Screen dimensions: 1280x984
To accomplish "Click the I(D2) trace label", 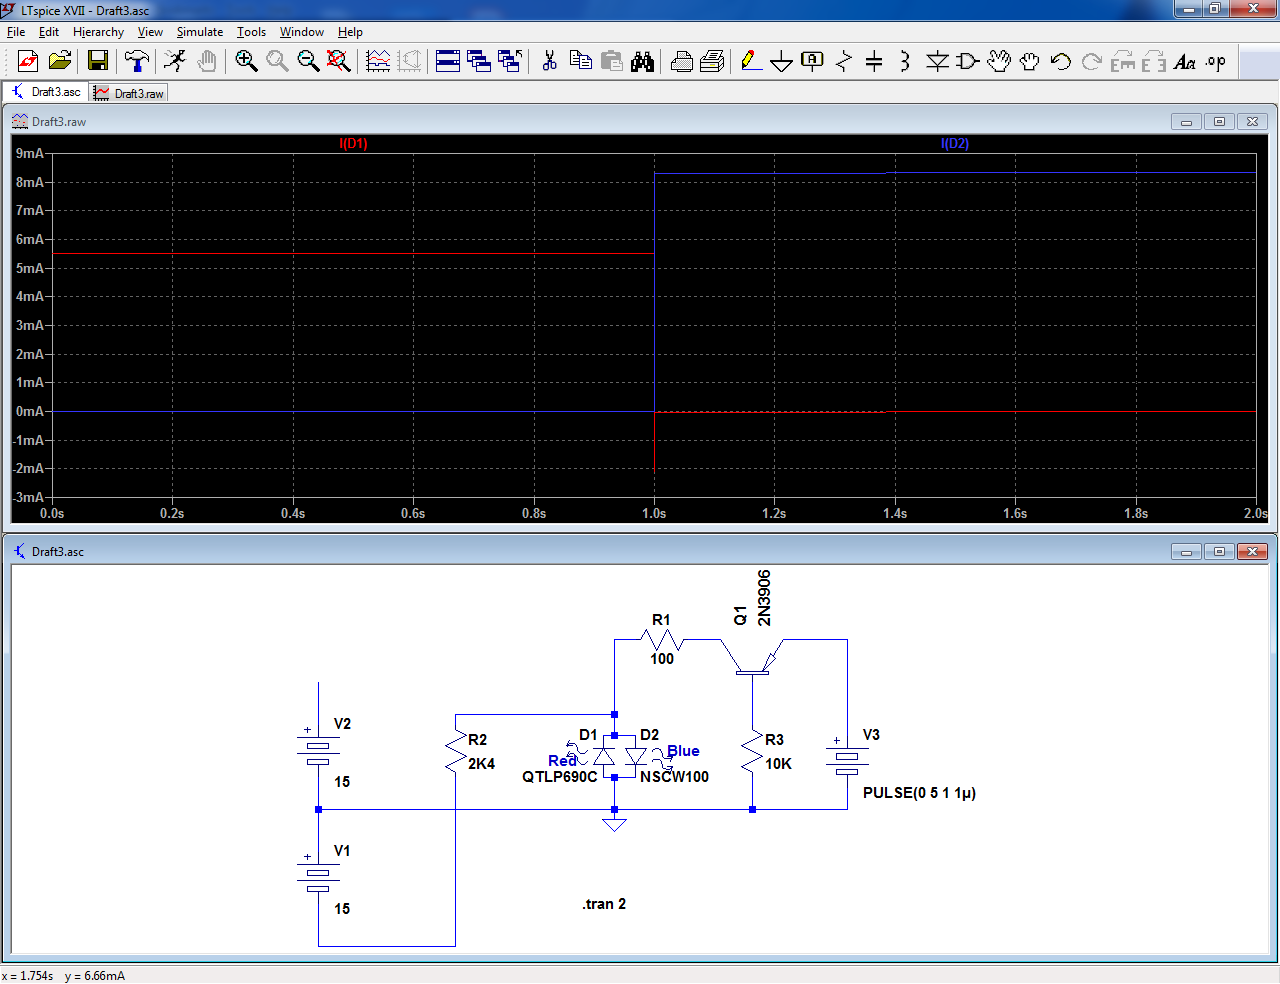I will tap(955, 143).
